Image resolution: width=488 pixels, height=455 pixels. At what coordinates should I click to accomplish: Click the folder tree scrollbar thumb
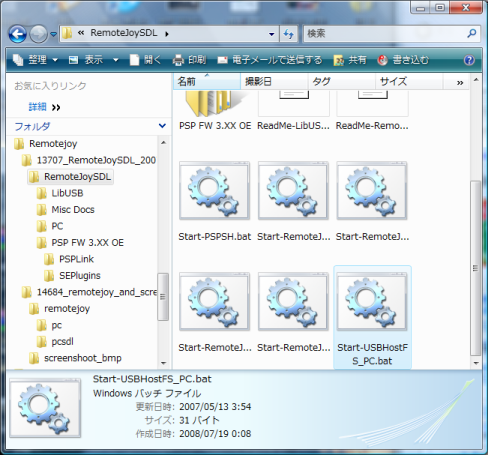(x=163, y=297)
